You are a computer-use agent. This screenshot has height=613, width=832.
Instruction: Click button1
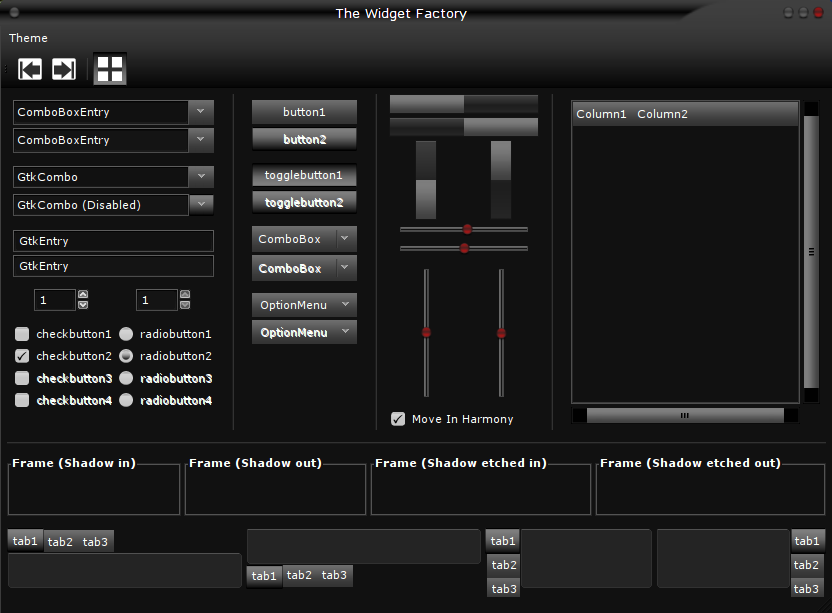click(x=304, y=112)
